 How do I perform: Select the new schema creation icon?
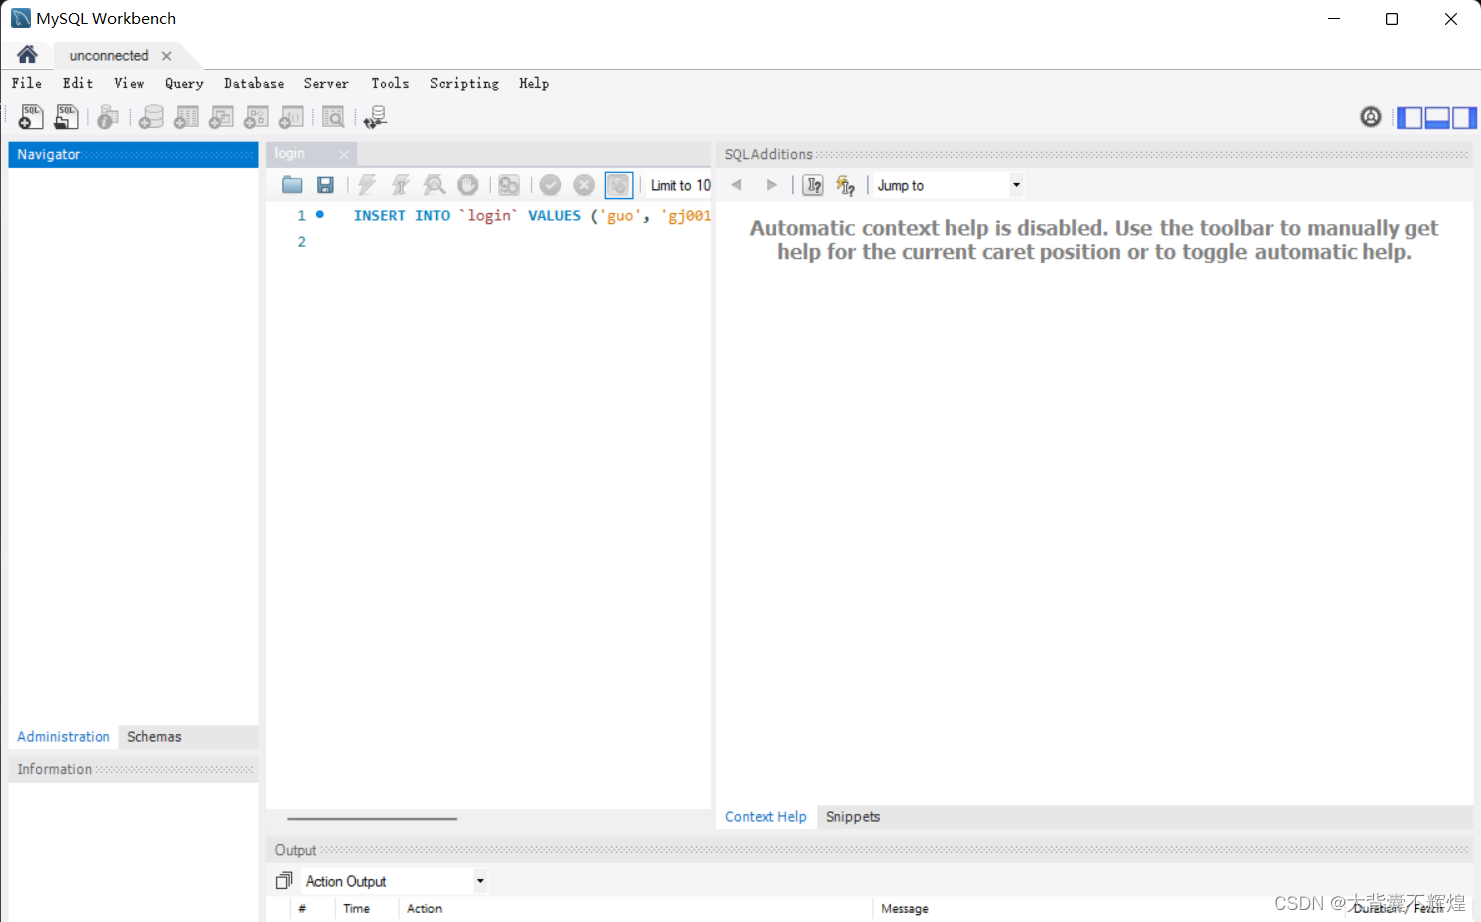click(x=151, y=117)
